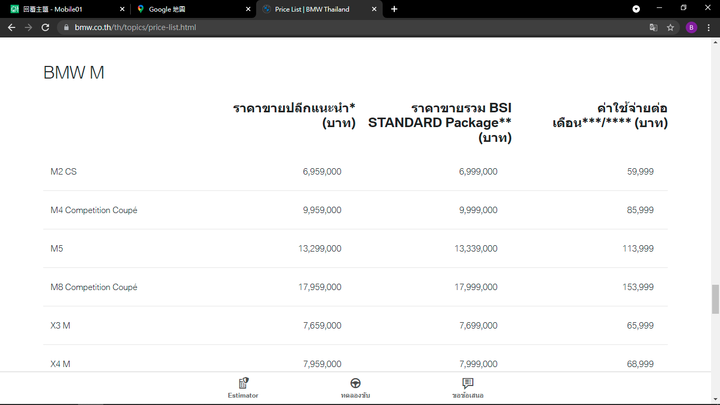Click the X3 M BSI price 7,699,000
The width and height of the screenshot is (720, 405).
(478, 326)
